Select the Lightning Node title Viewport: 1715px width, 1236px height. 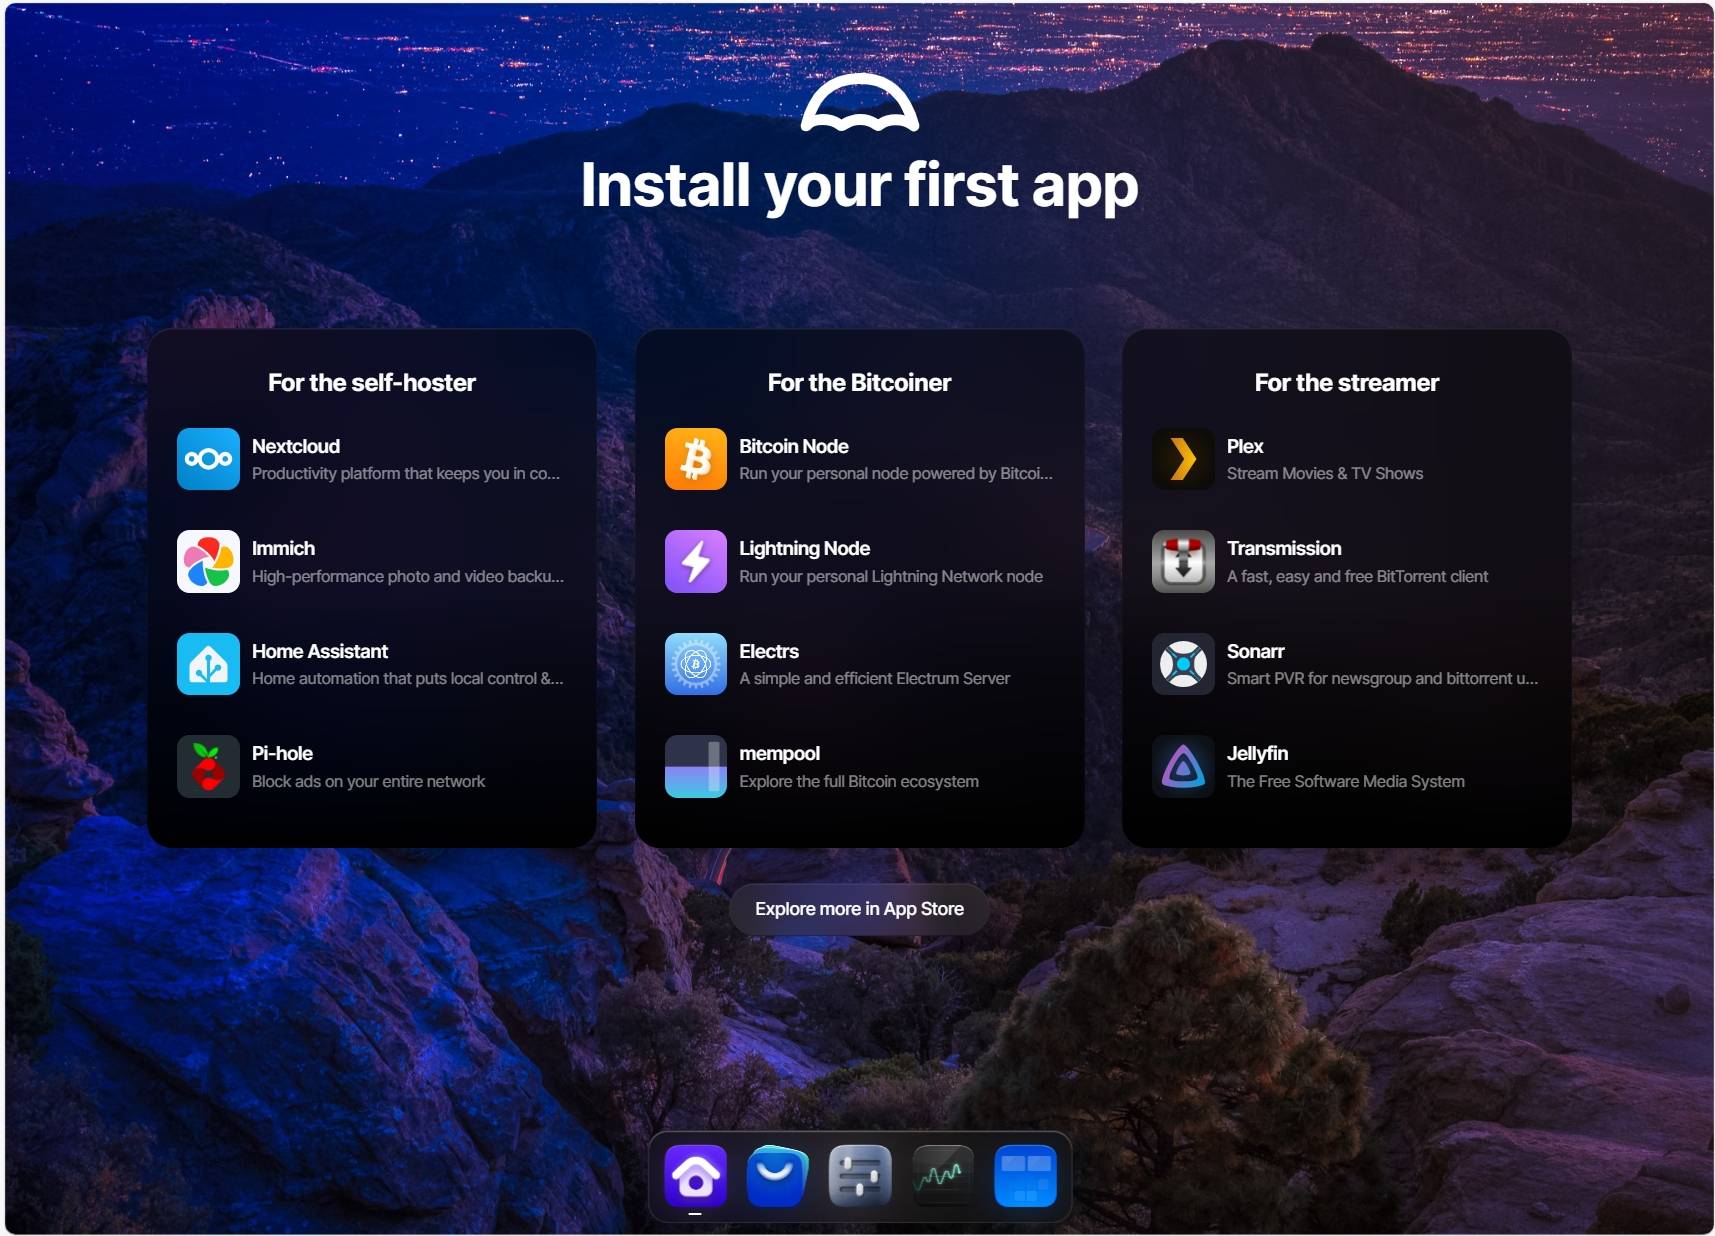pos(805,548)
